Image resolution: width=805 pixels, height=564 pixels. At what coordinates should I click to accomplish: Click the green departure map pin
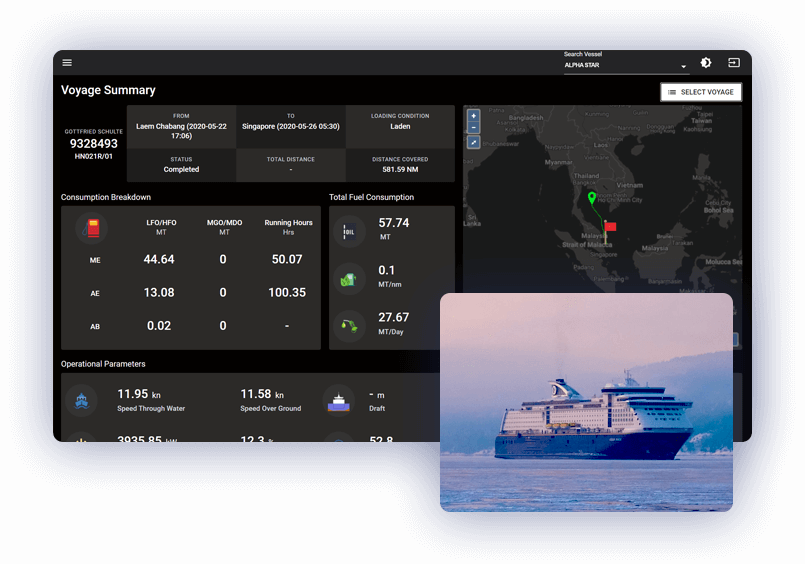tap(592, 197)
